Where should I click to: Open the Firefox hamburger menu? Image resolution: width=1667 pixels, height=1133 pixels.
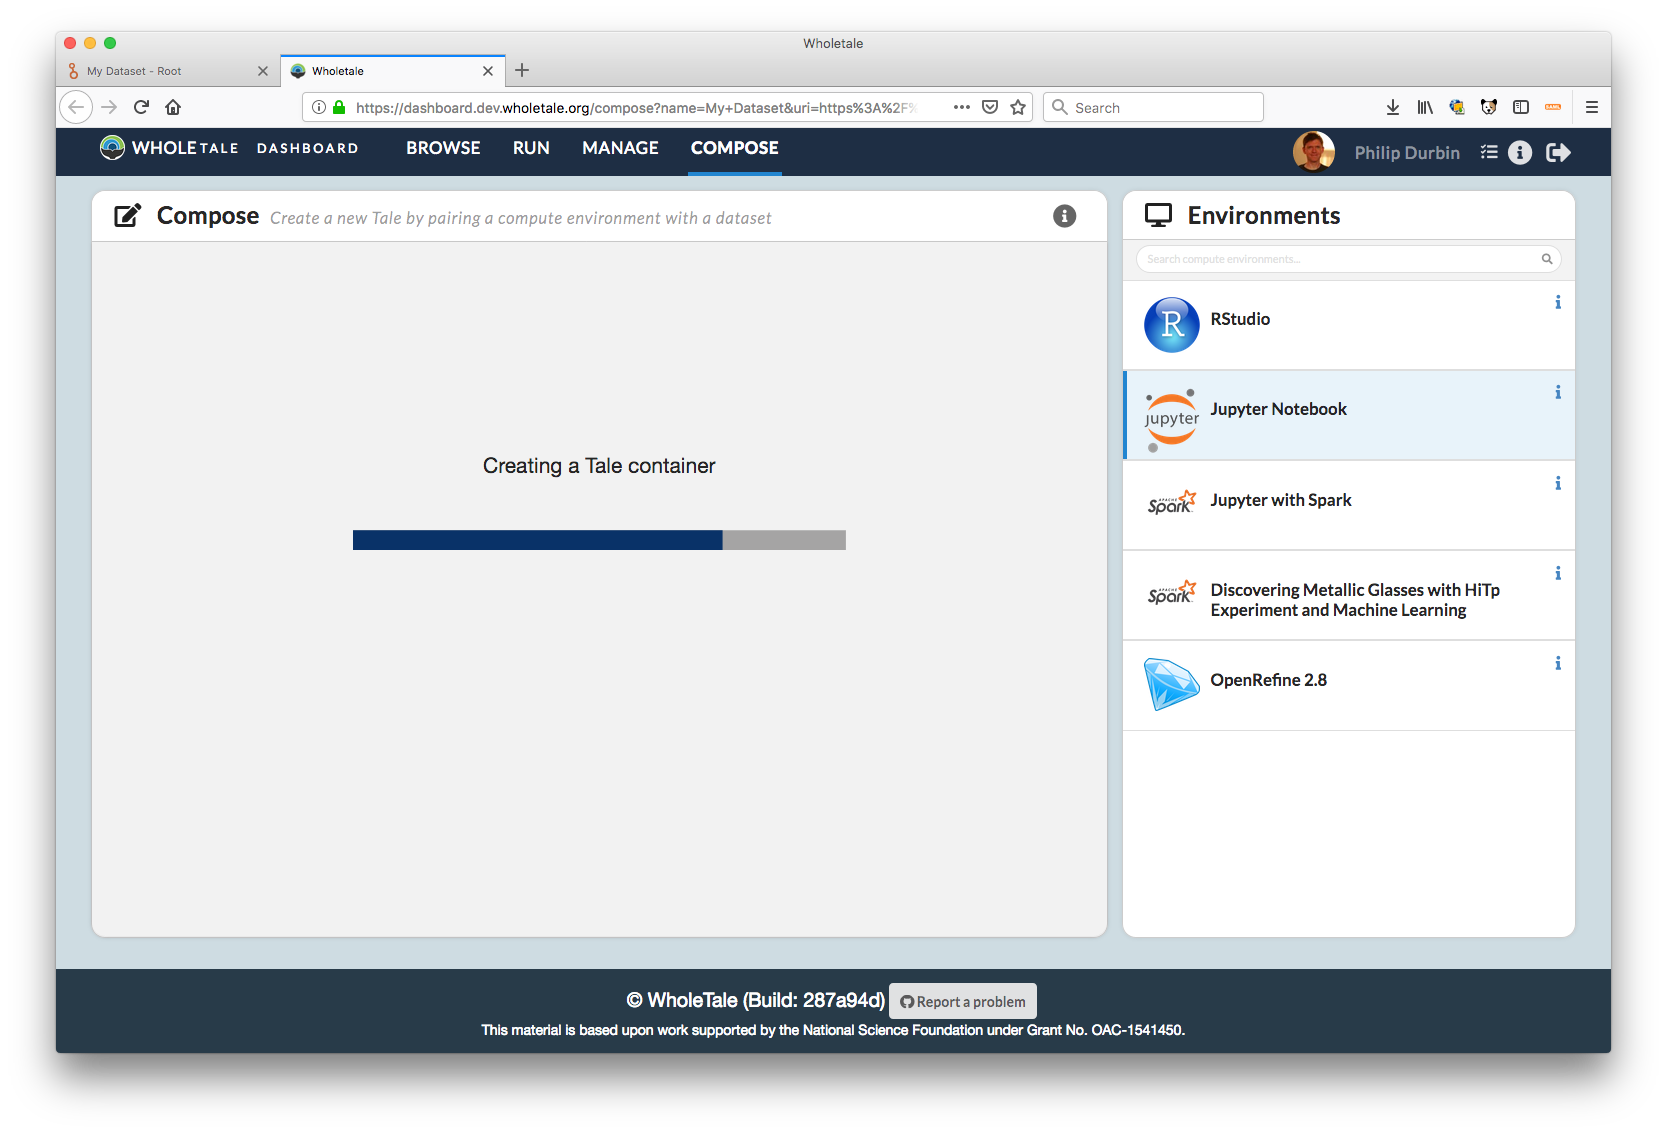pyautogui.click(x=1591, y=107)
